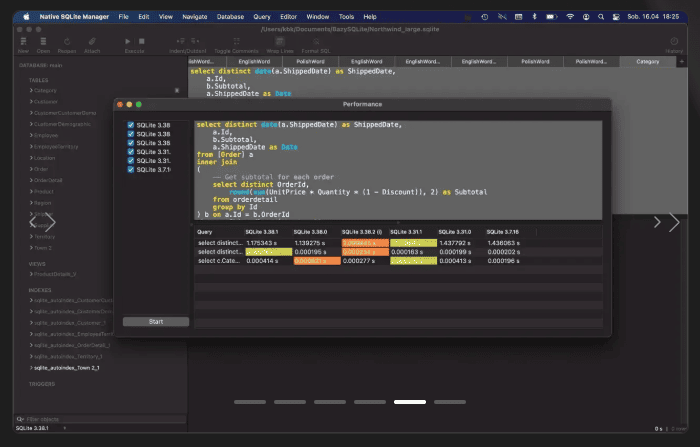Open the SQLite 3.38.1 version selector in status bar

[41, 428]
